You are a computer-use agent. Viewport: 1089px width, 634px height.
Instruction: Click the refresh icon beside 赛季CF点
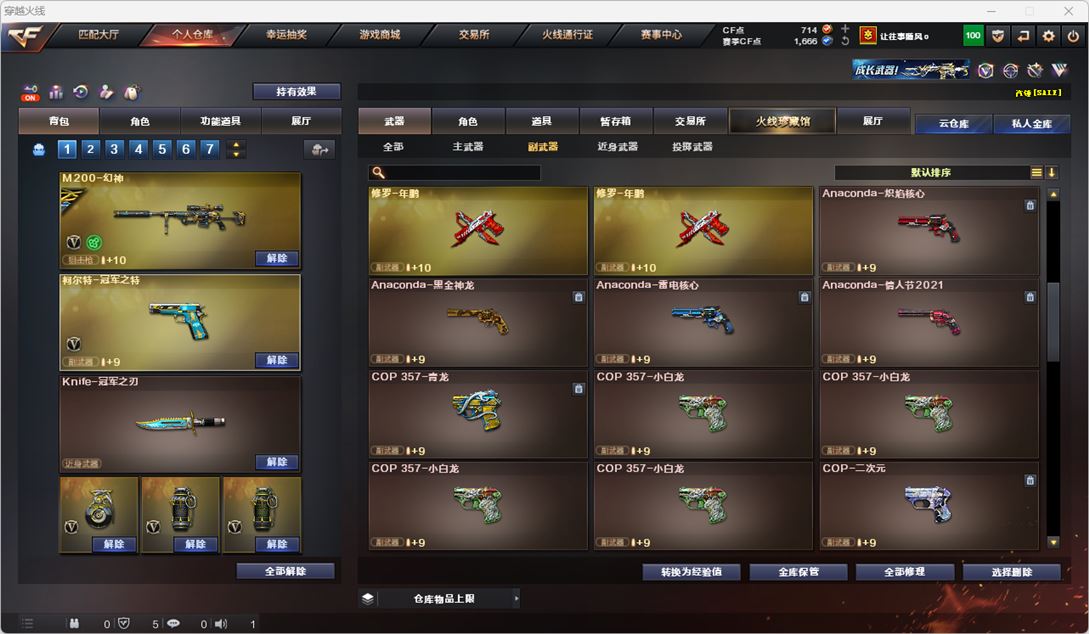[845, 41]
